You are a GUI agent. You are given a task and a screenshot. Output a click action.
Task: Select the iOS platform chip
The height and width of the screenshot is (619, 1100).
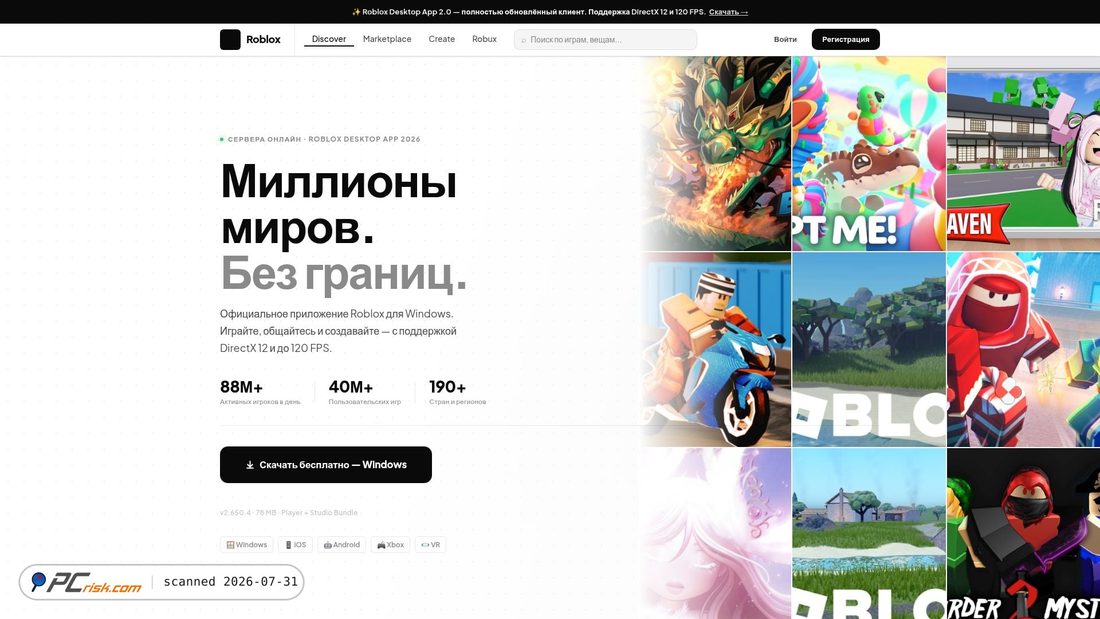[x=295, y=545]
